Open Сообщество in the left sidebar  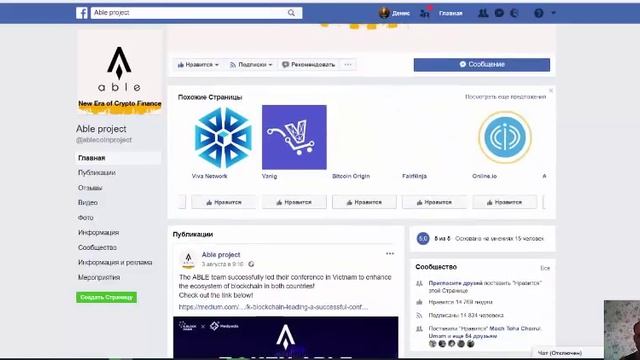97,247
